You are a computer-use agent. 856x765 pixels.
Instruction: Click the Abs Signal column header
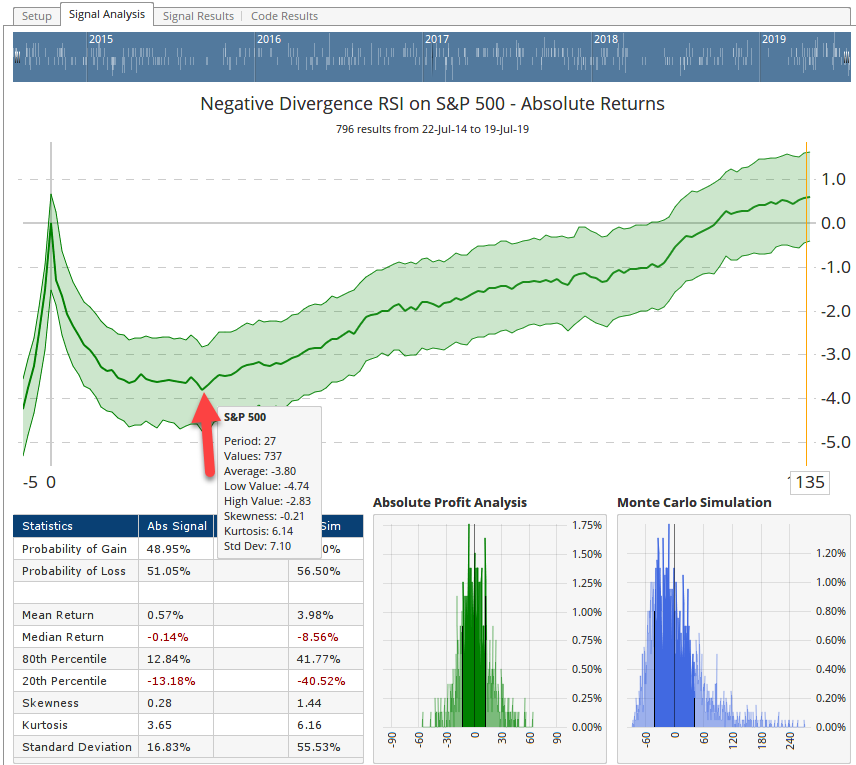176,526
